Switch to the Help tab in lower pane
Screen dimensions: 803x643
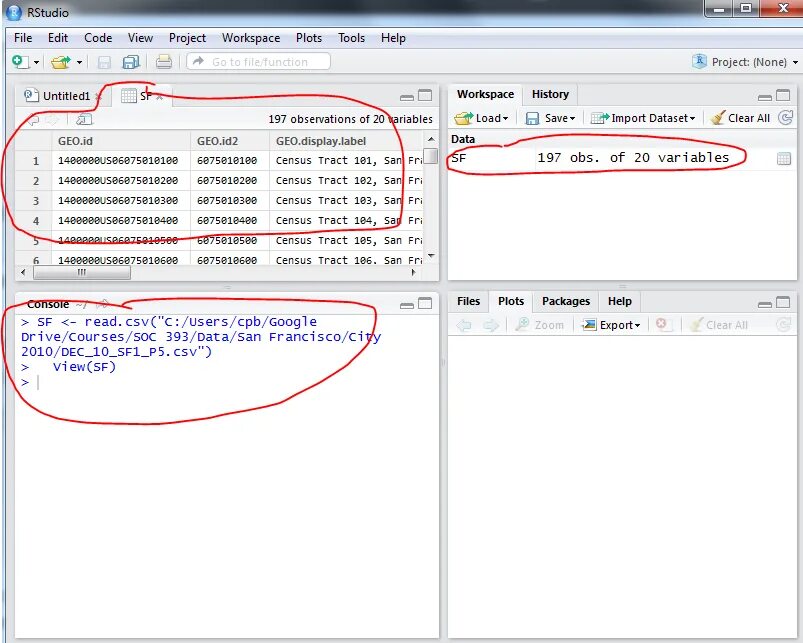(x=620, y=301)
